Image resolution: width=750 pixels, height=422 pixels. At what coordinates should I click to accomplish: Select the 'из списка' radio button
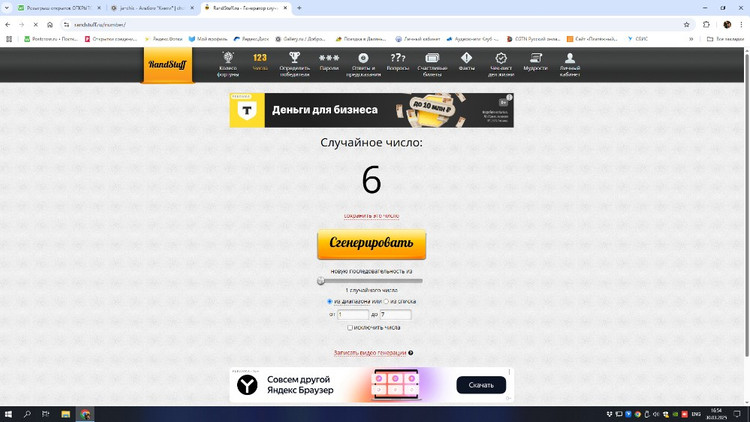[x=386, y=301]
